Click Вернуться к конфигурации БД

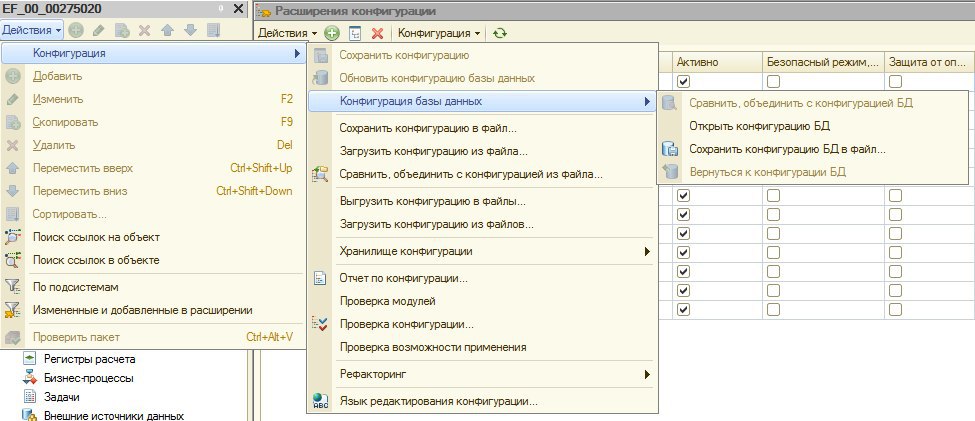click(x=812, y=172)
